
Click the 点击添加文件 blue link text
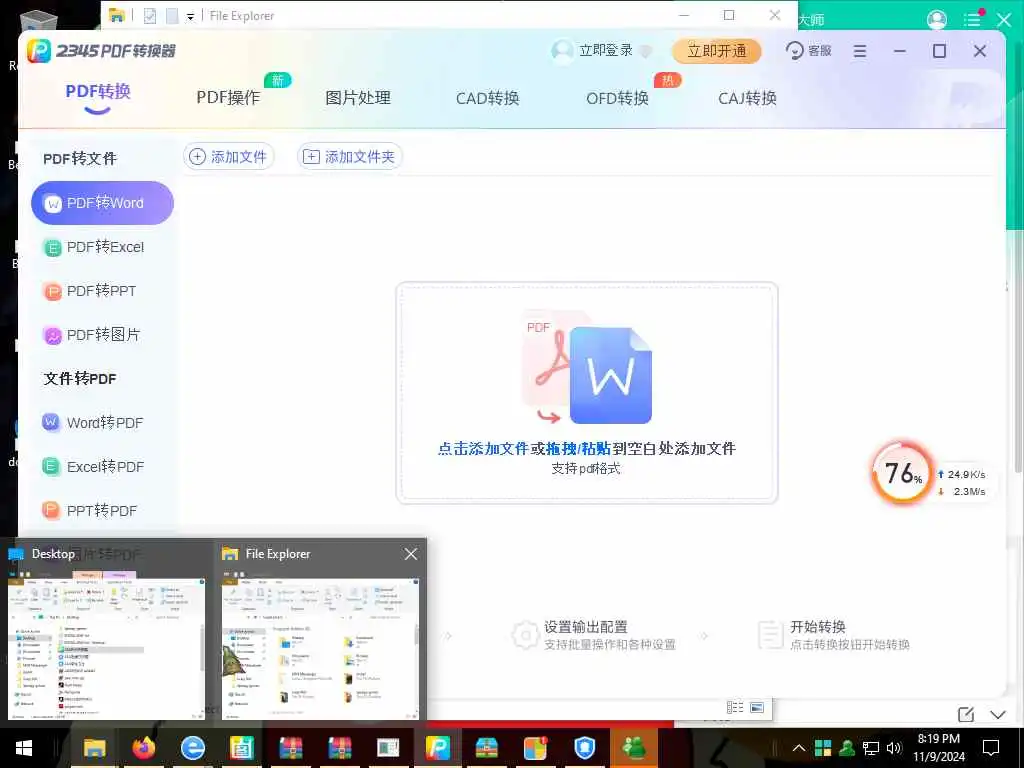[483, 449]
